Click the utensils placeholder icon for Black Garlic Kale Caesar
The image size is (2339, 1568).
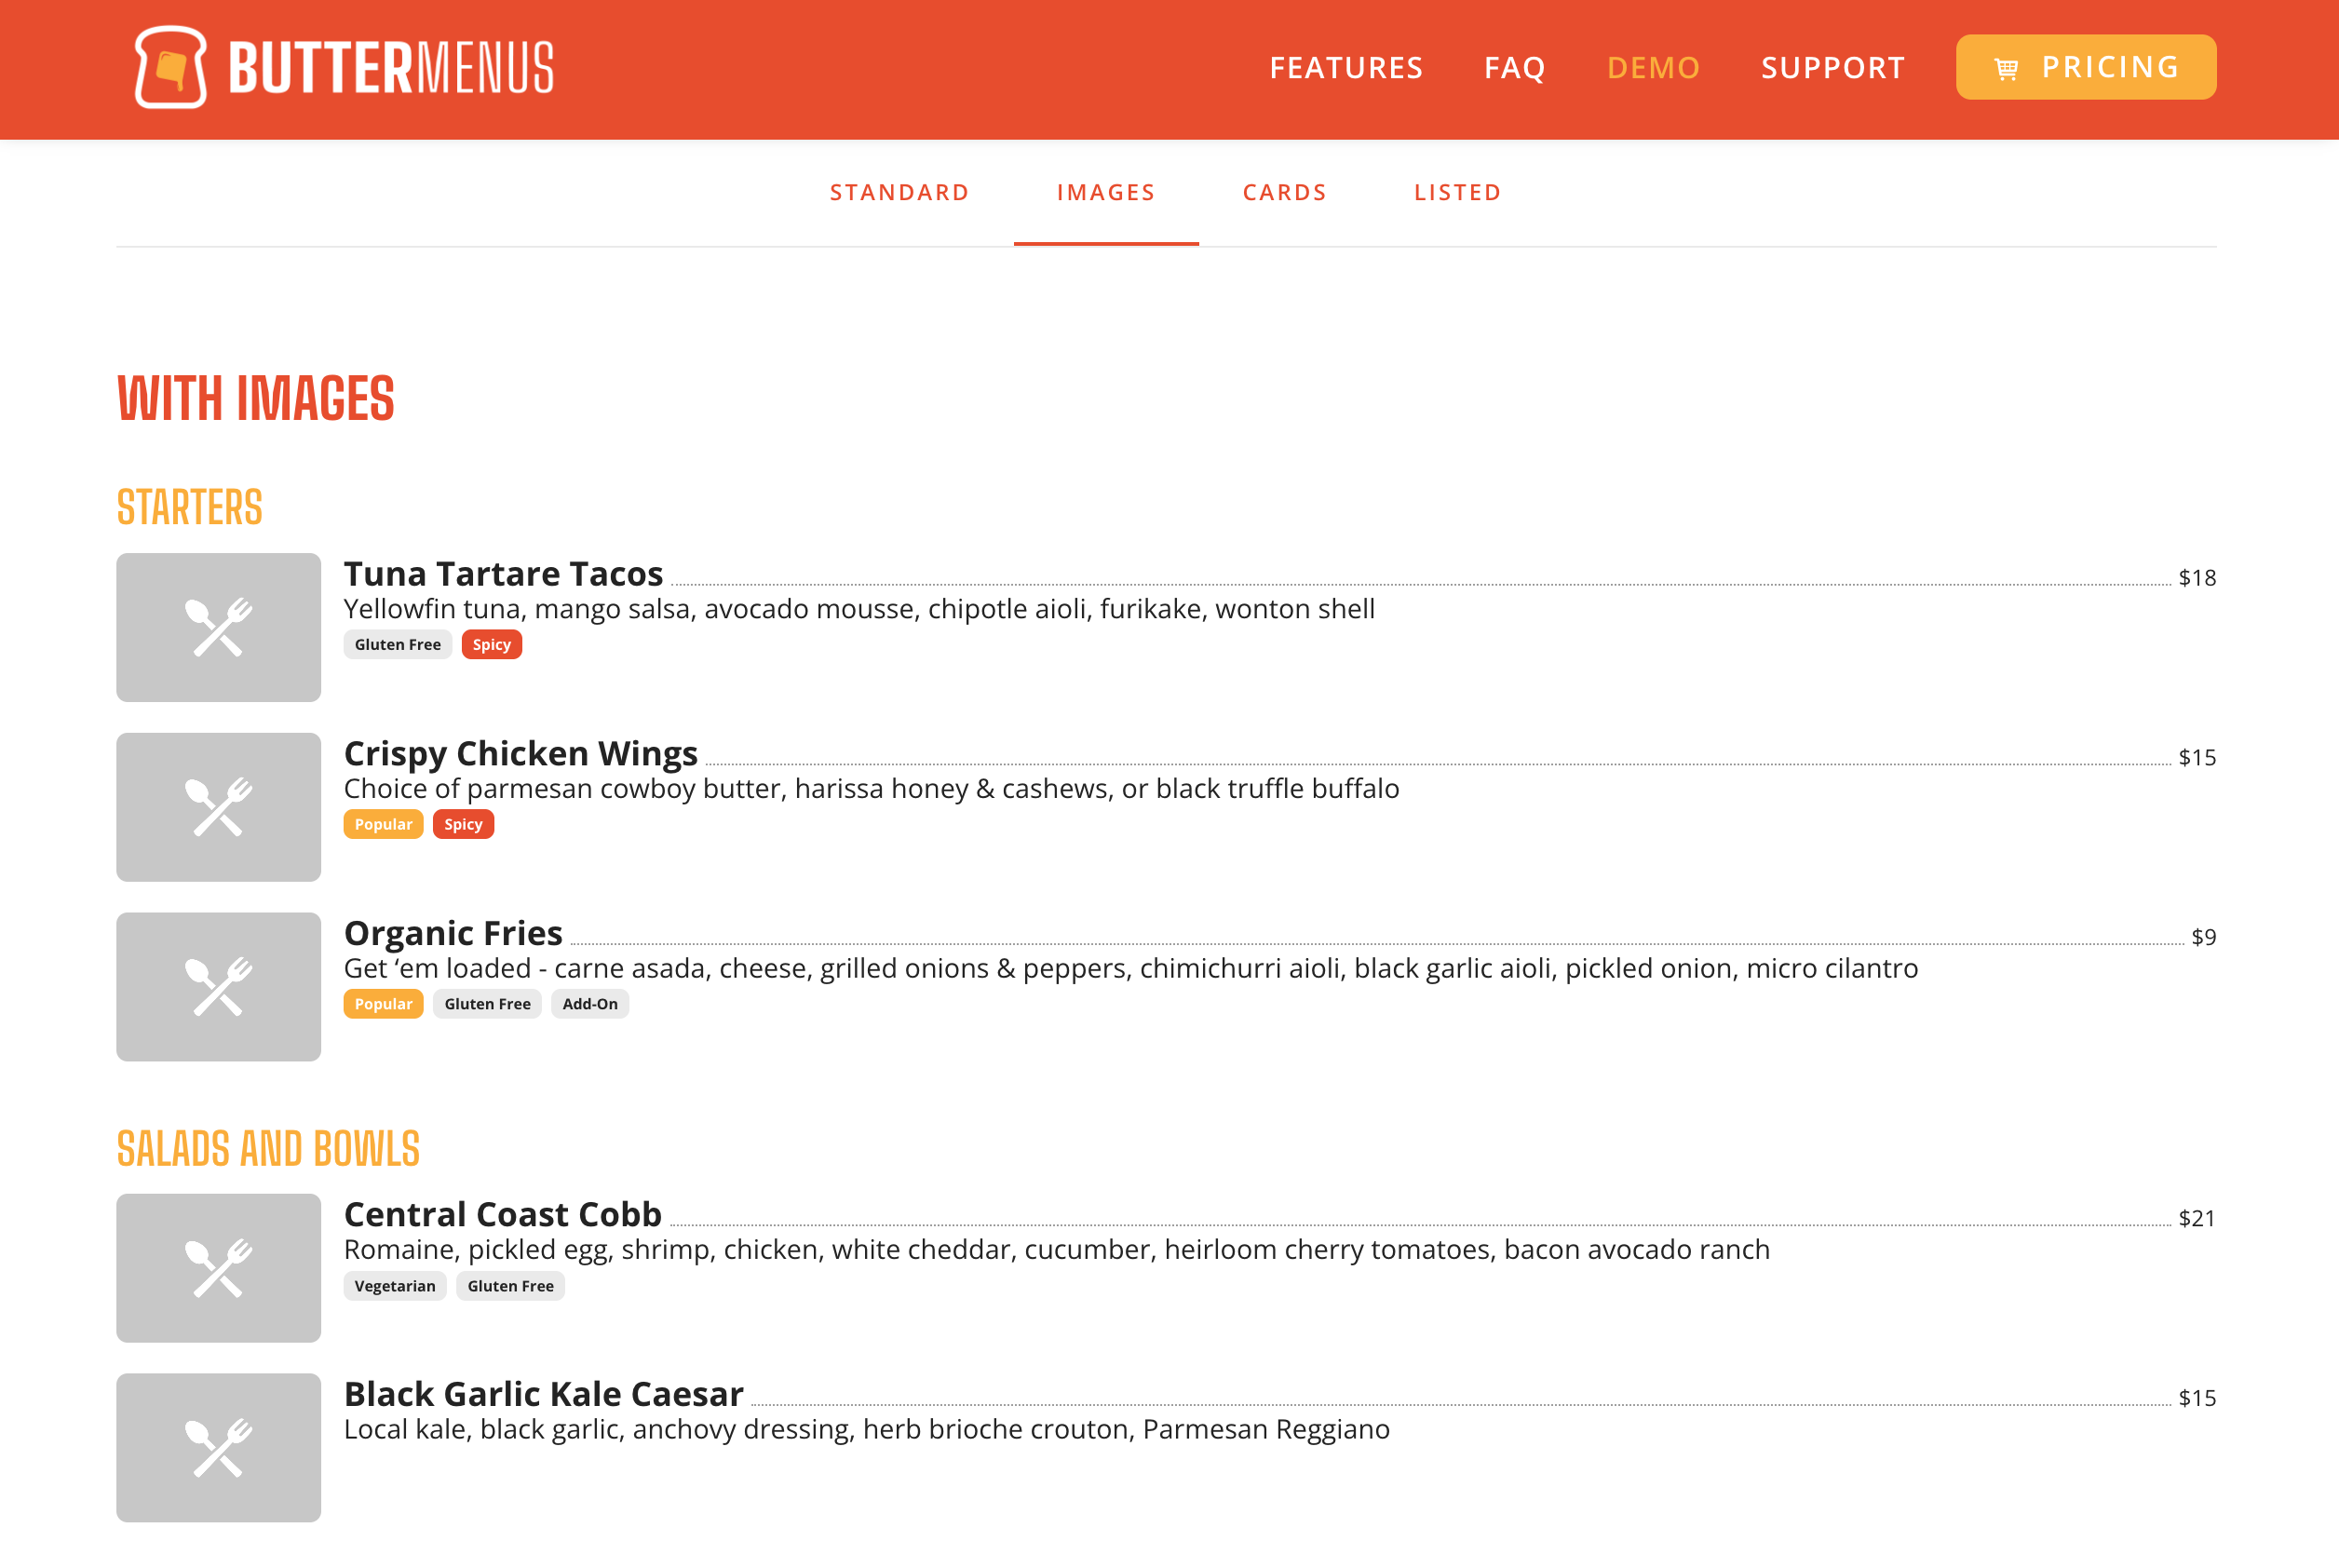click(x=218, y=1448)
